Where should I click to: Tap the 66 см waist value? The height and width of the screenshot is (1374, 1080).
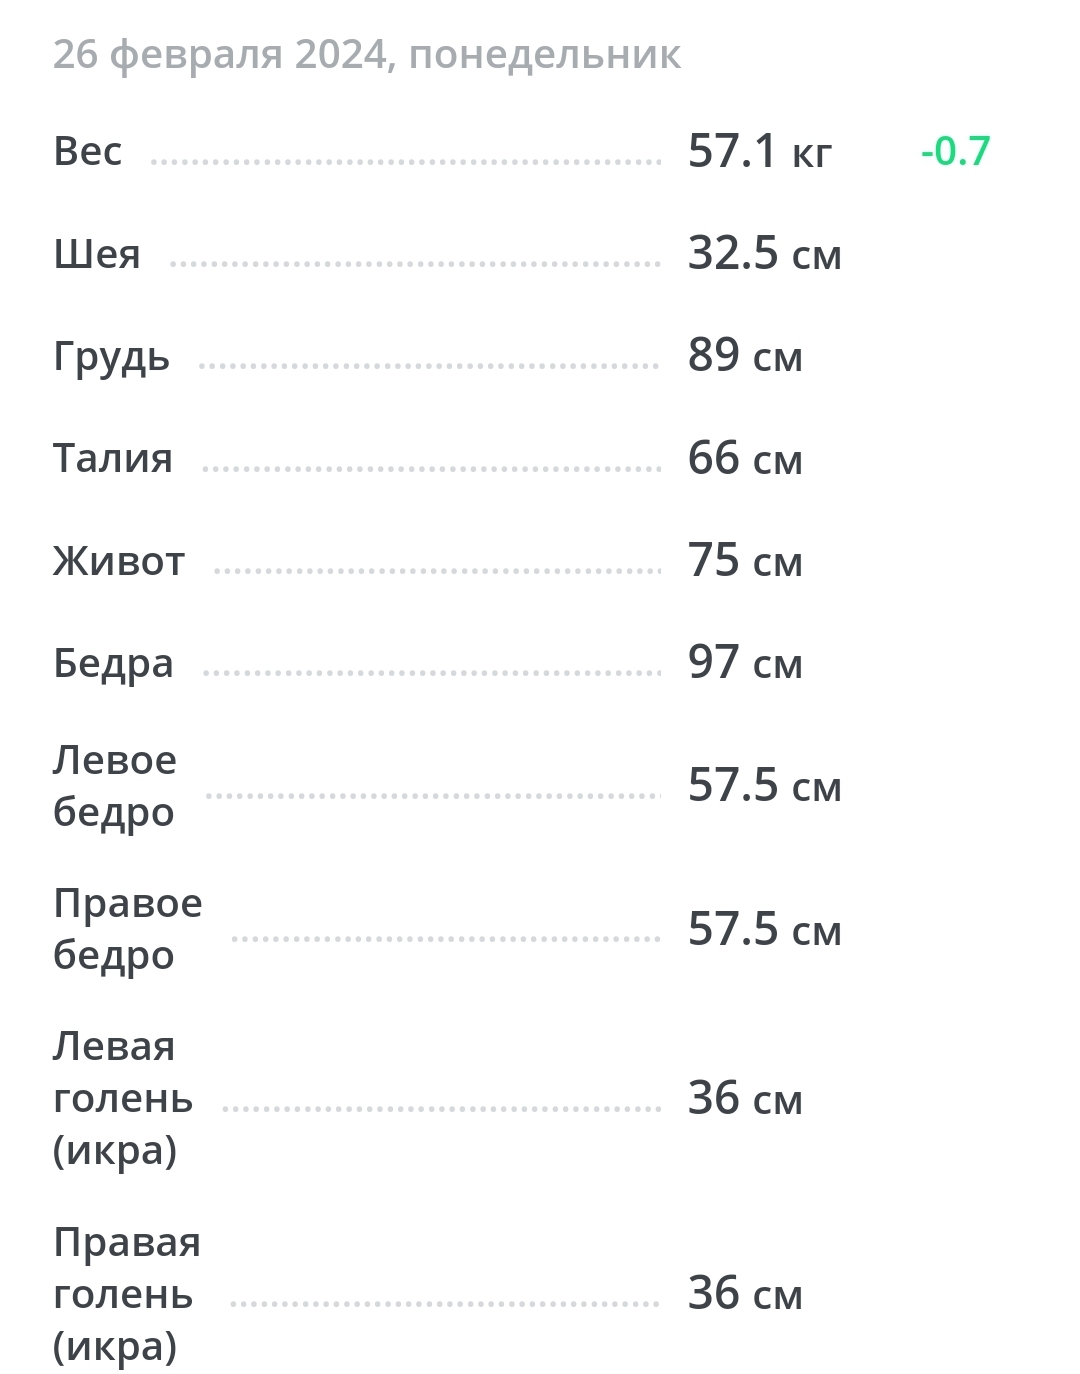[745, 460]
